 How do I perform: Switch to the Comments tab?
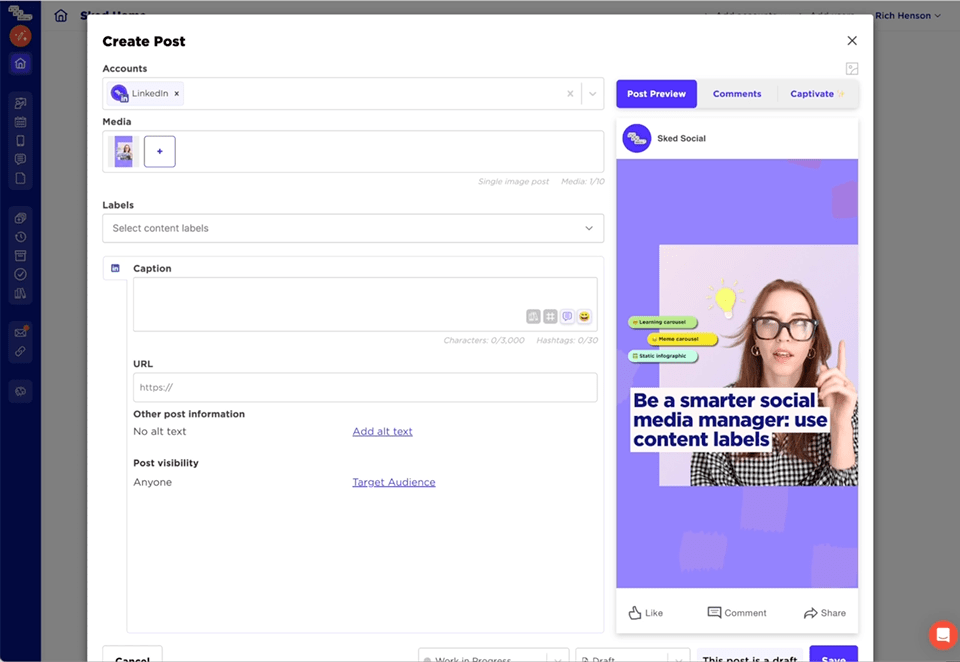tap(737, 94)
